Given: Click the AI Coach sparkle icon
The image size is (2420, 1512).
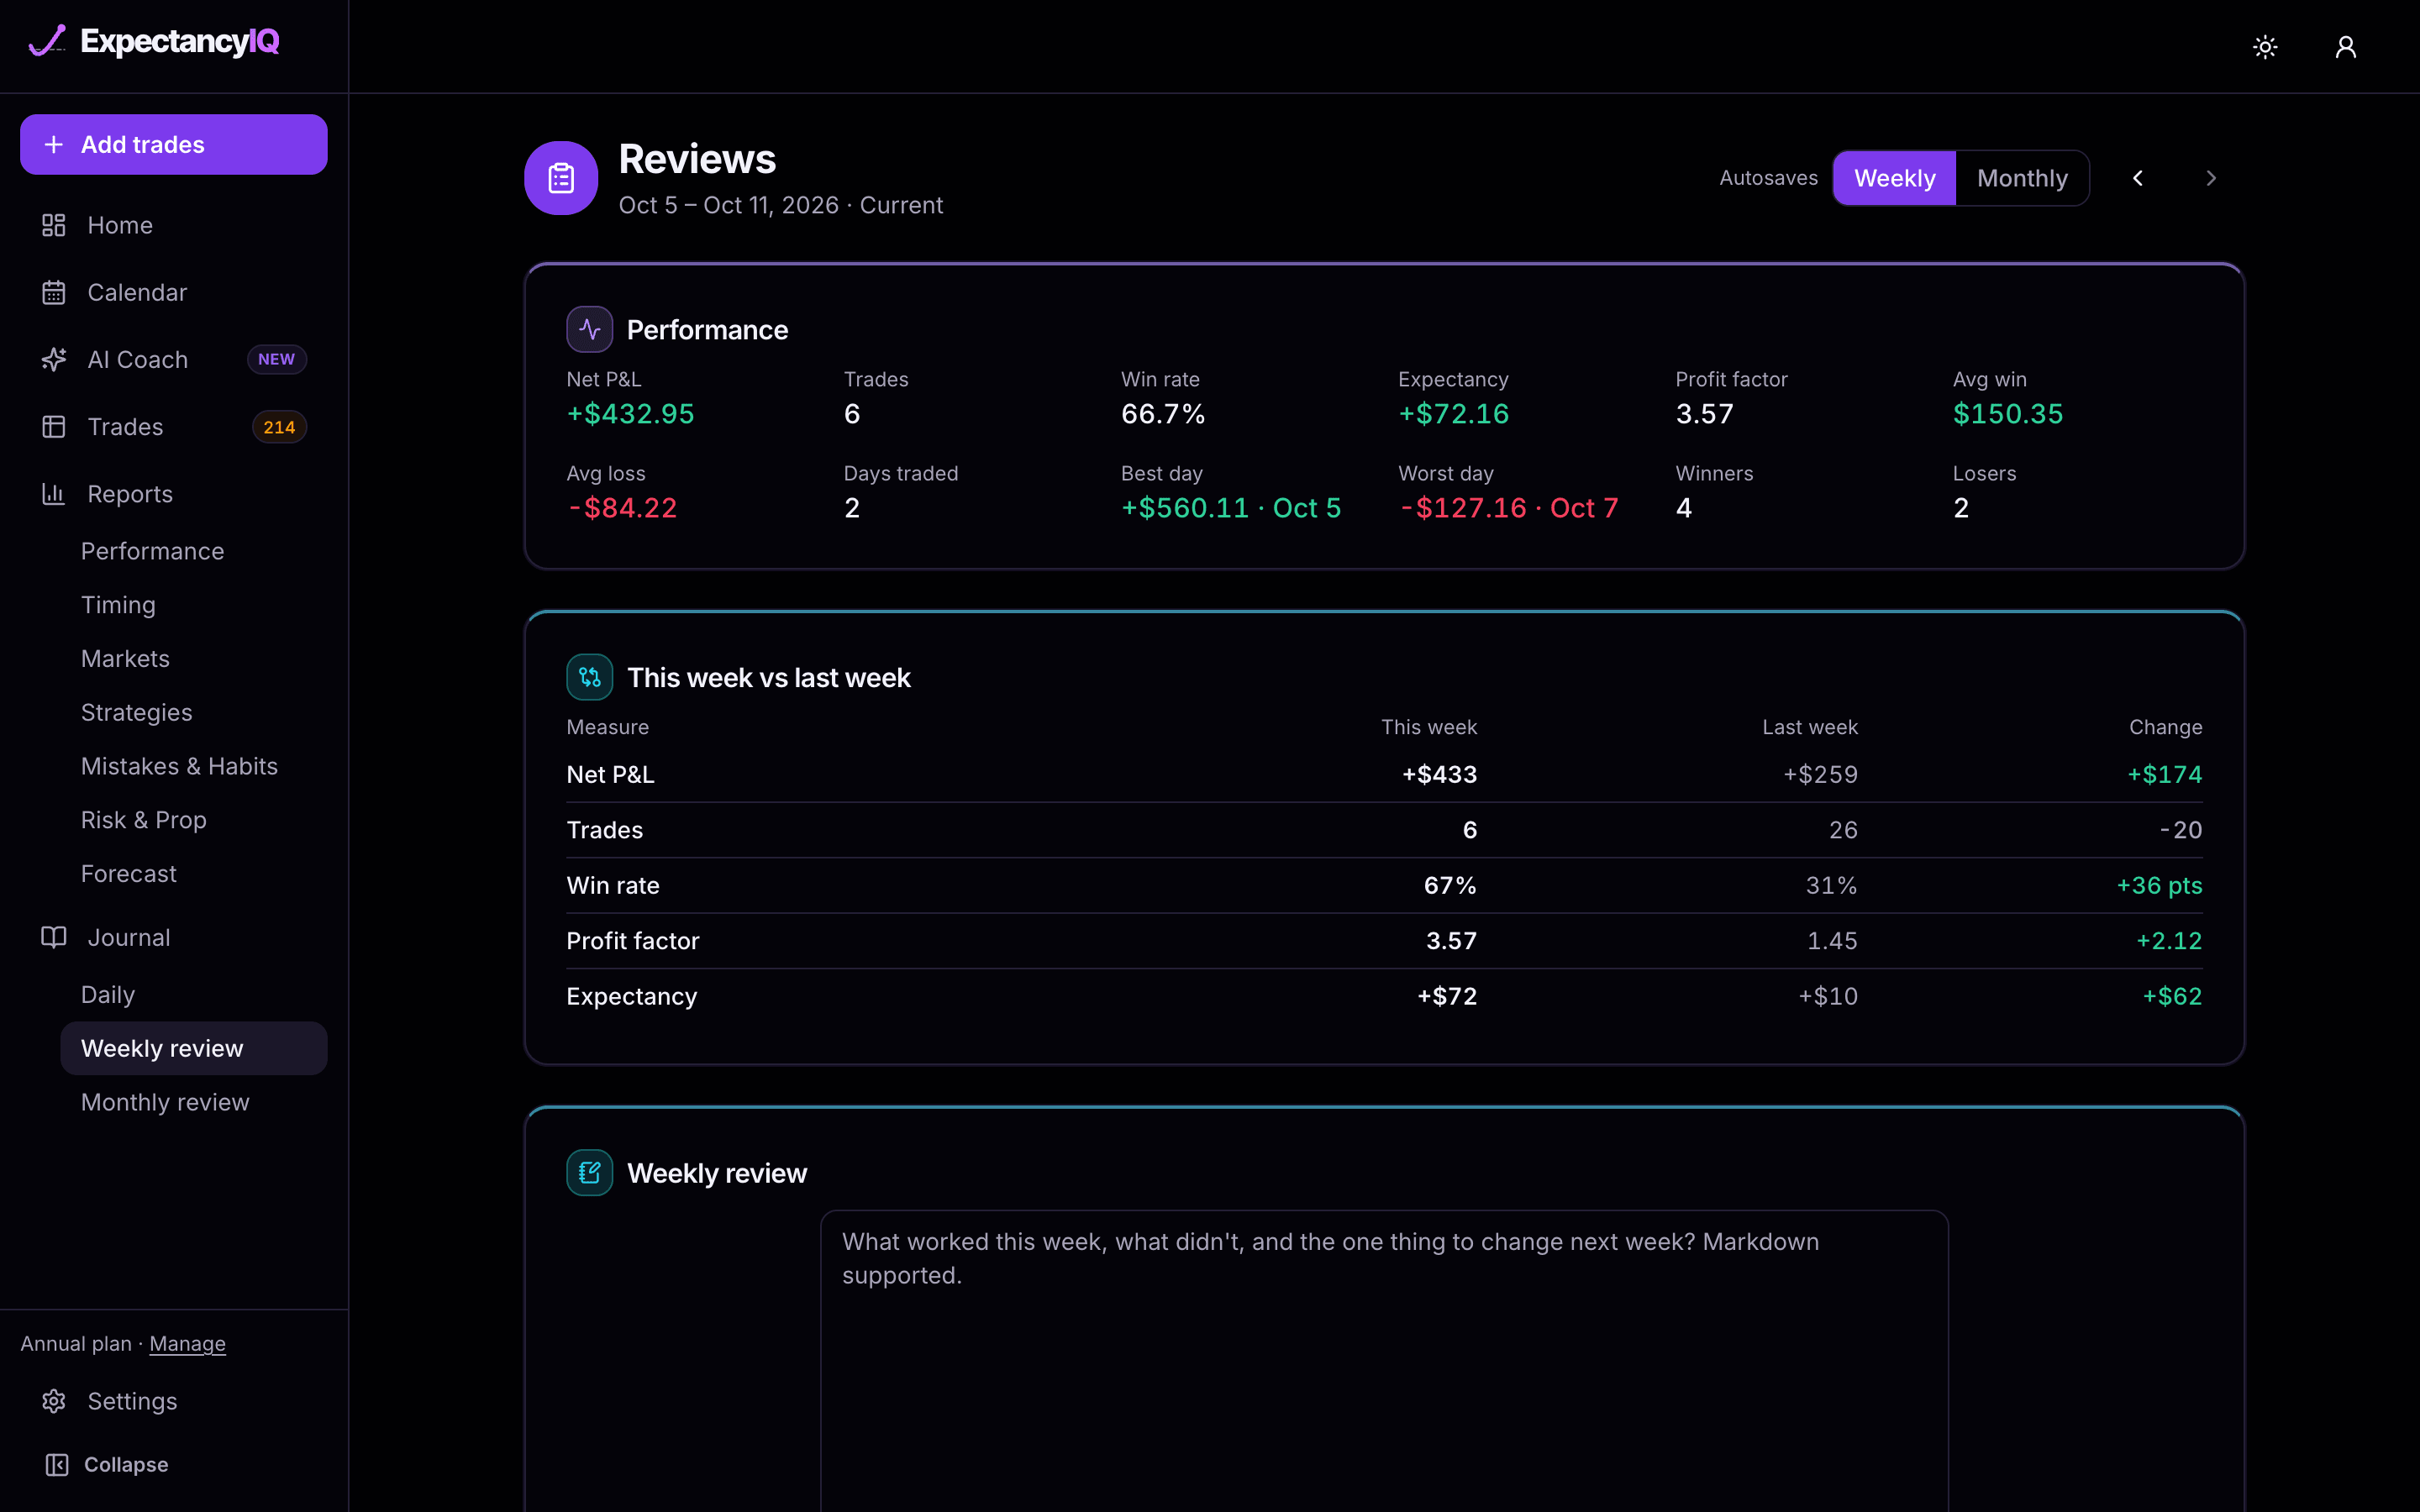Looking at the screenshot, I should pyautogui.click(x=54, y=359).
